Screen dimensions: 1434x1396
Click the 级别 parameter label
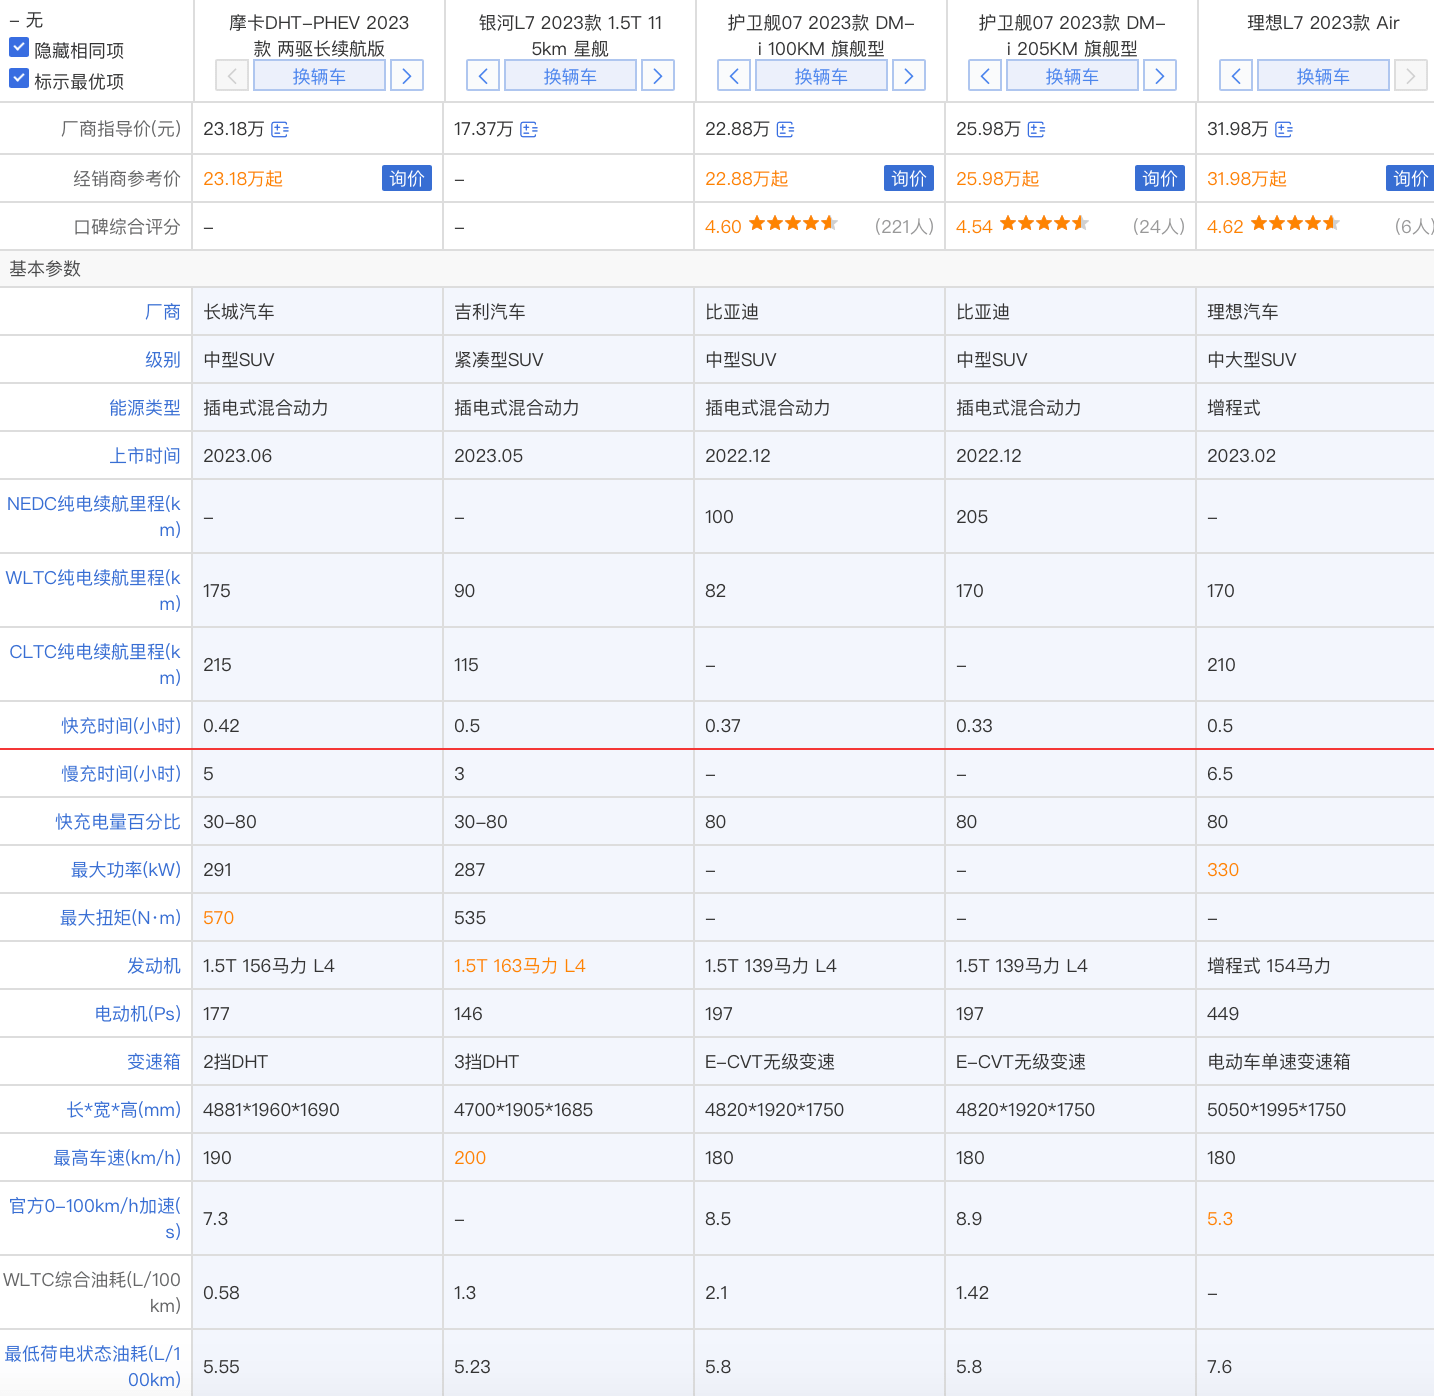point(163,360)
